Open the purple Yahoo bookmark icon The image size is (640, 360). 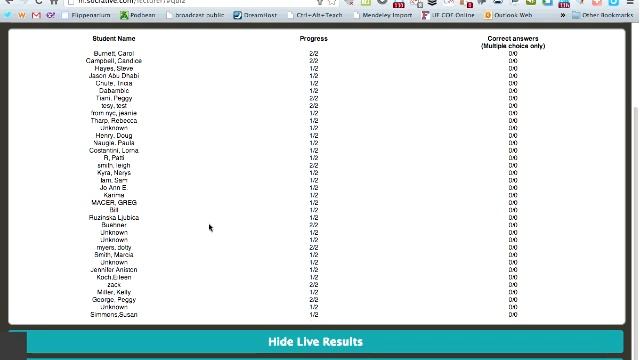[x=51, y=15]
